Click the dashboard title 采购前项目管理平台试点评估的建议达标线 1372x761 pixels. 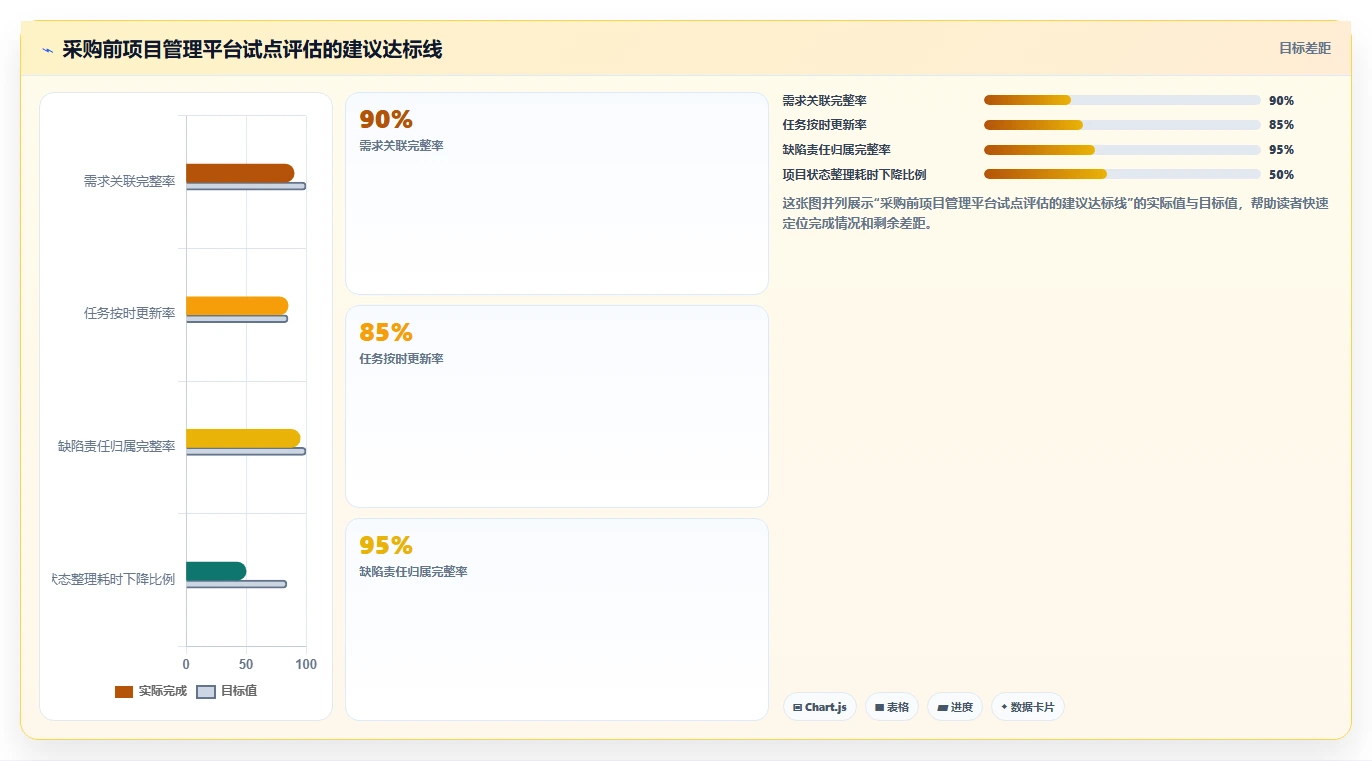tap(252, 49)
